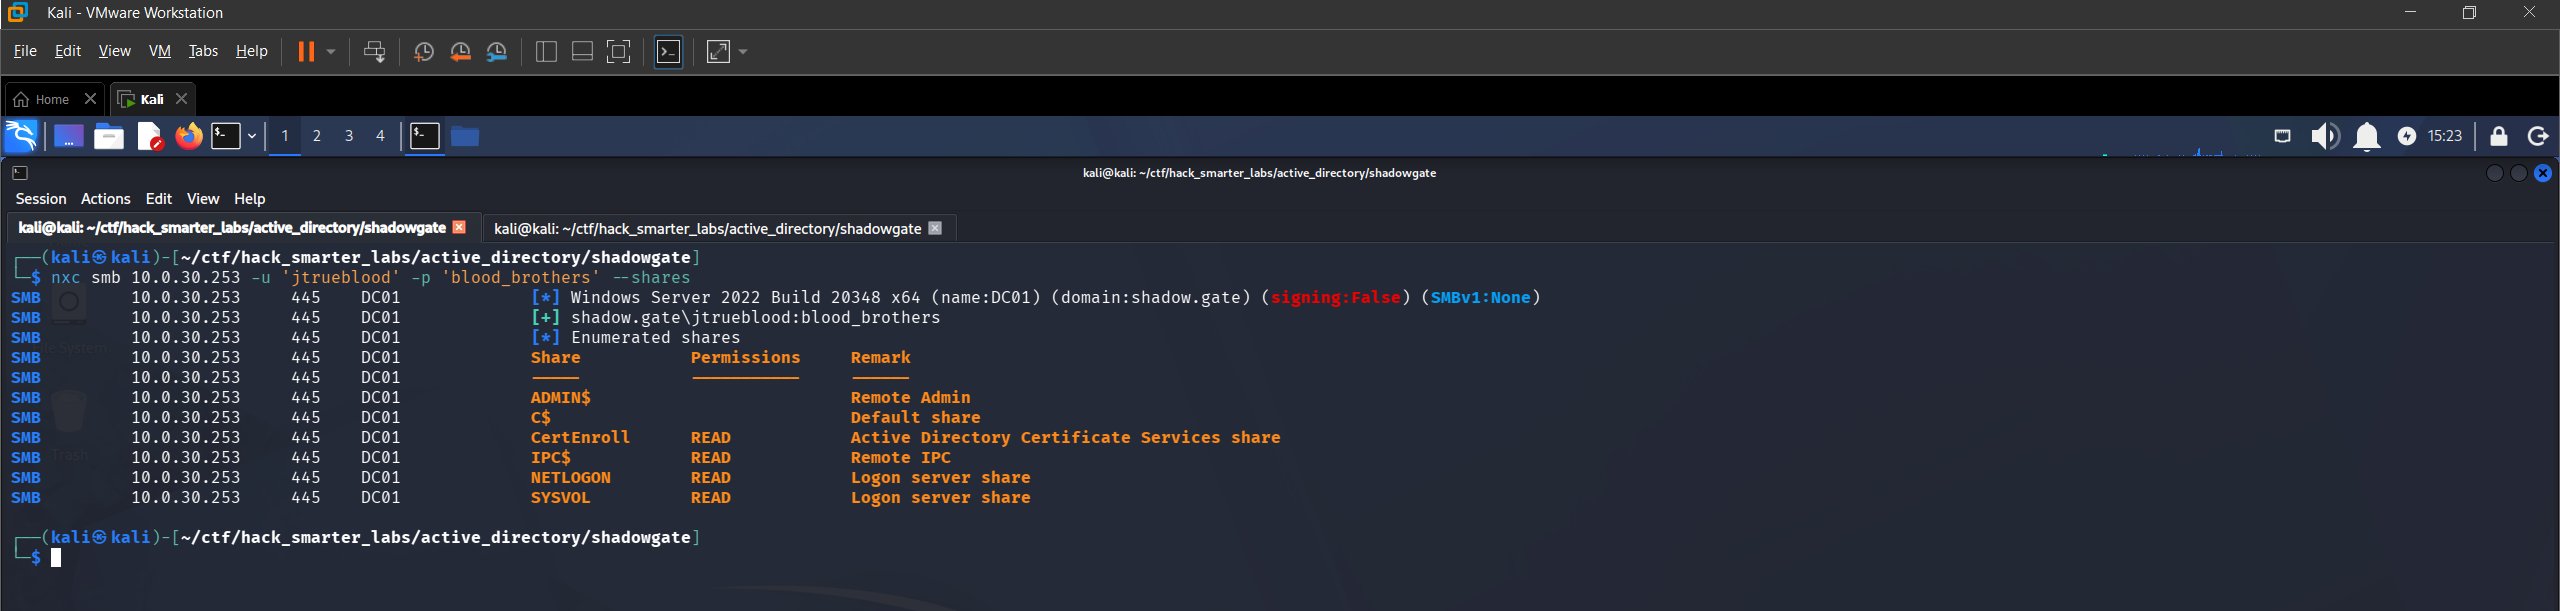Open the notifications bell icon
This screenshot has height=611, width=2560.
pos(2366,136)
